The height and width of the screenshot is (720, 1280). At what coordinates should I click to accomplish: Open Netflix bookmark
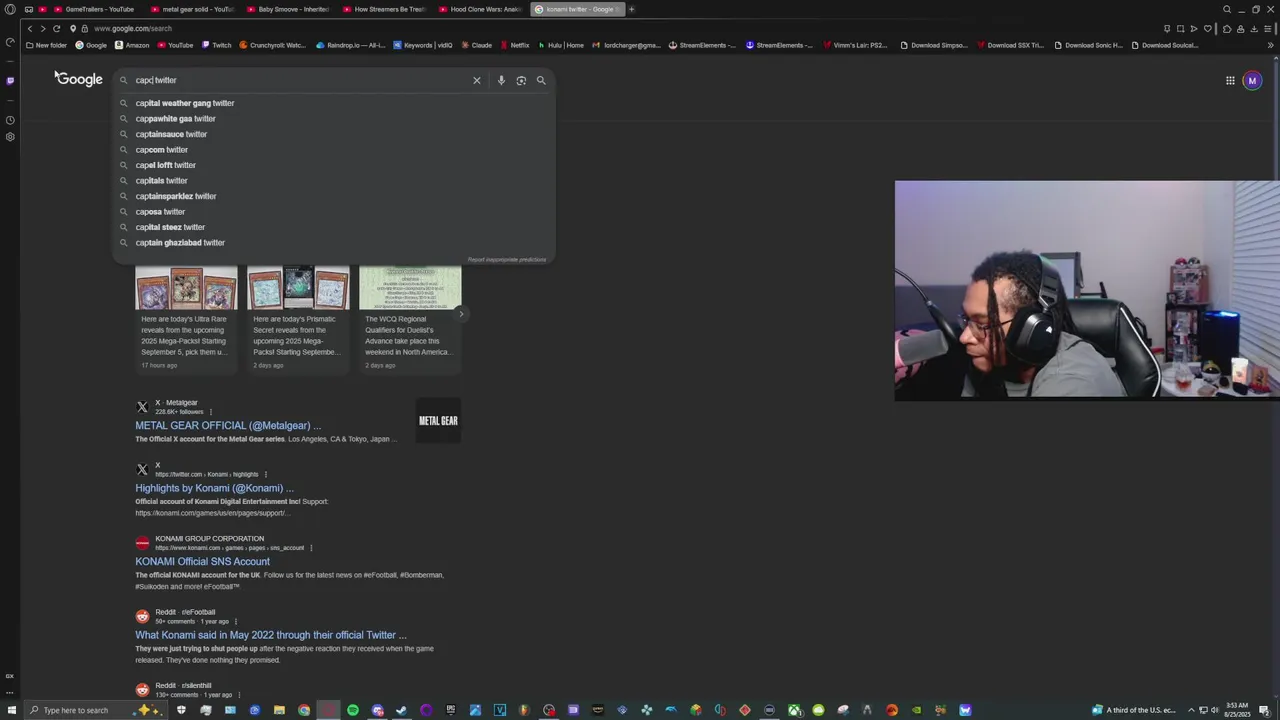(514, 45)
